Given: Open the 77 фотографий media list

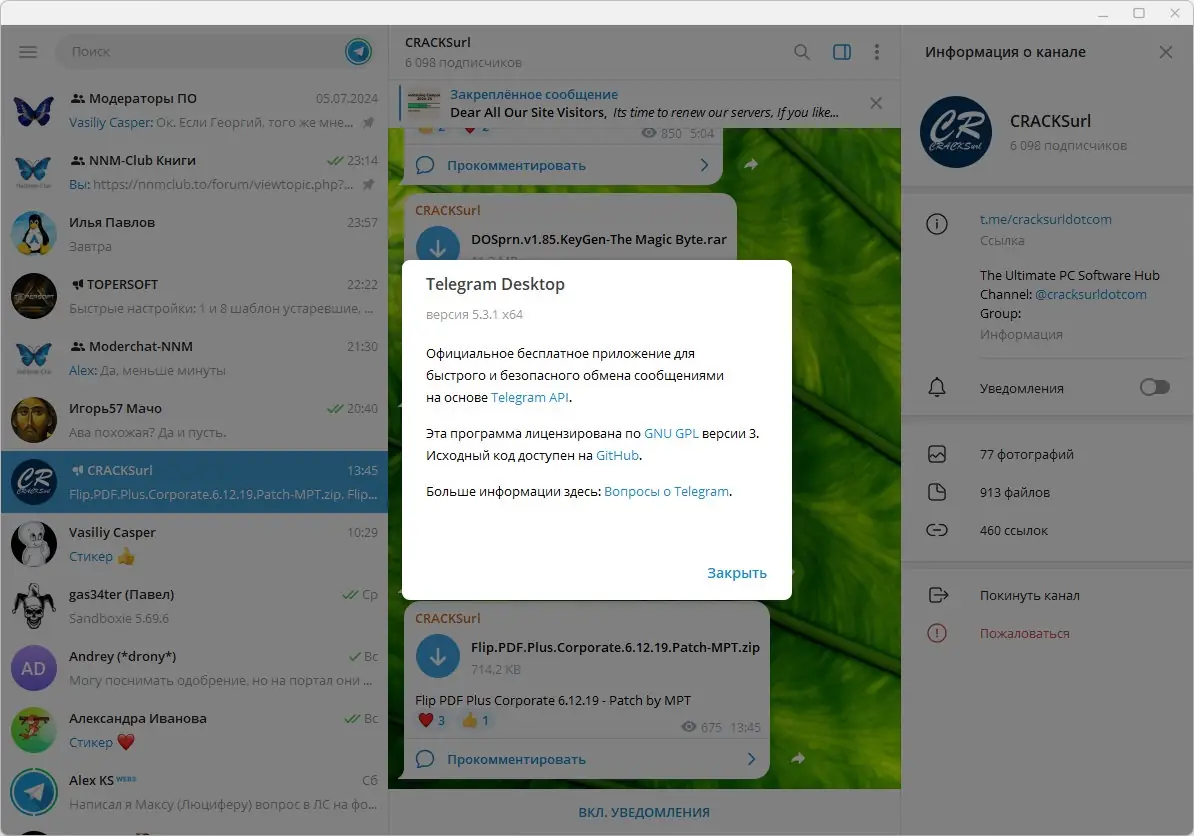Looking at the screenshot, I should point(1047,455).
